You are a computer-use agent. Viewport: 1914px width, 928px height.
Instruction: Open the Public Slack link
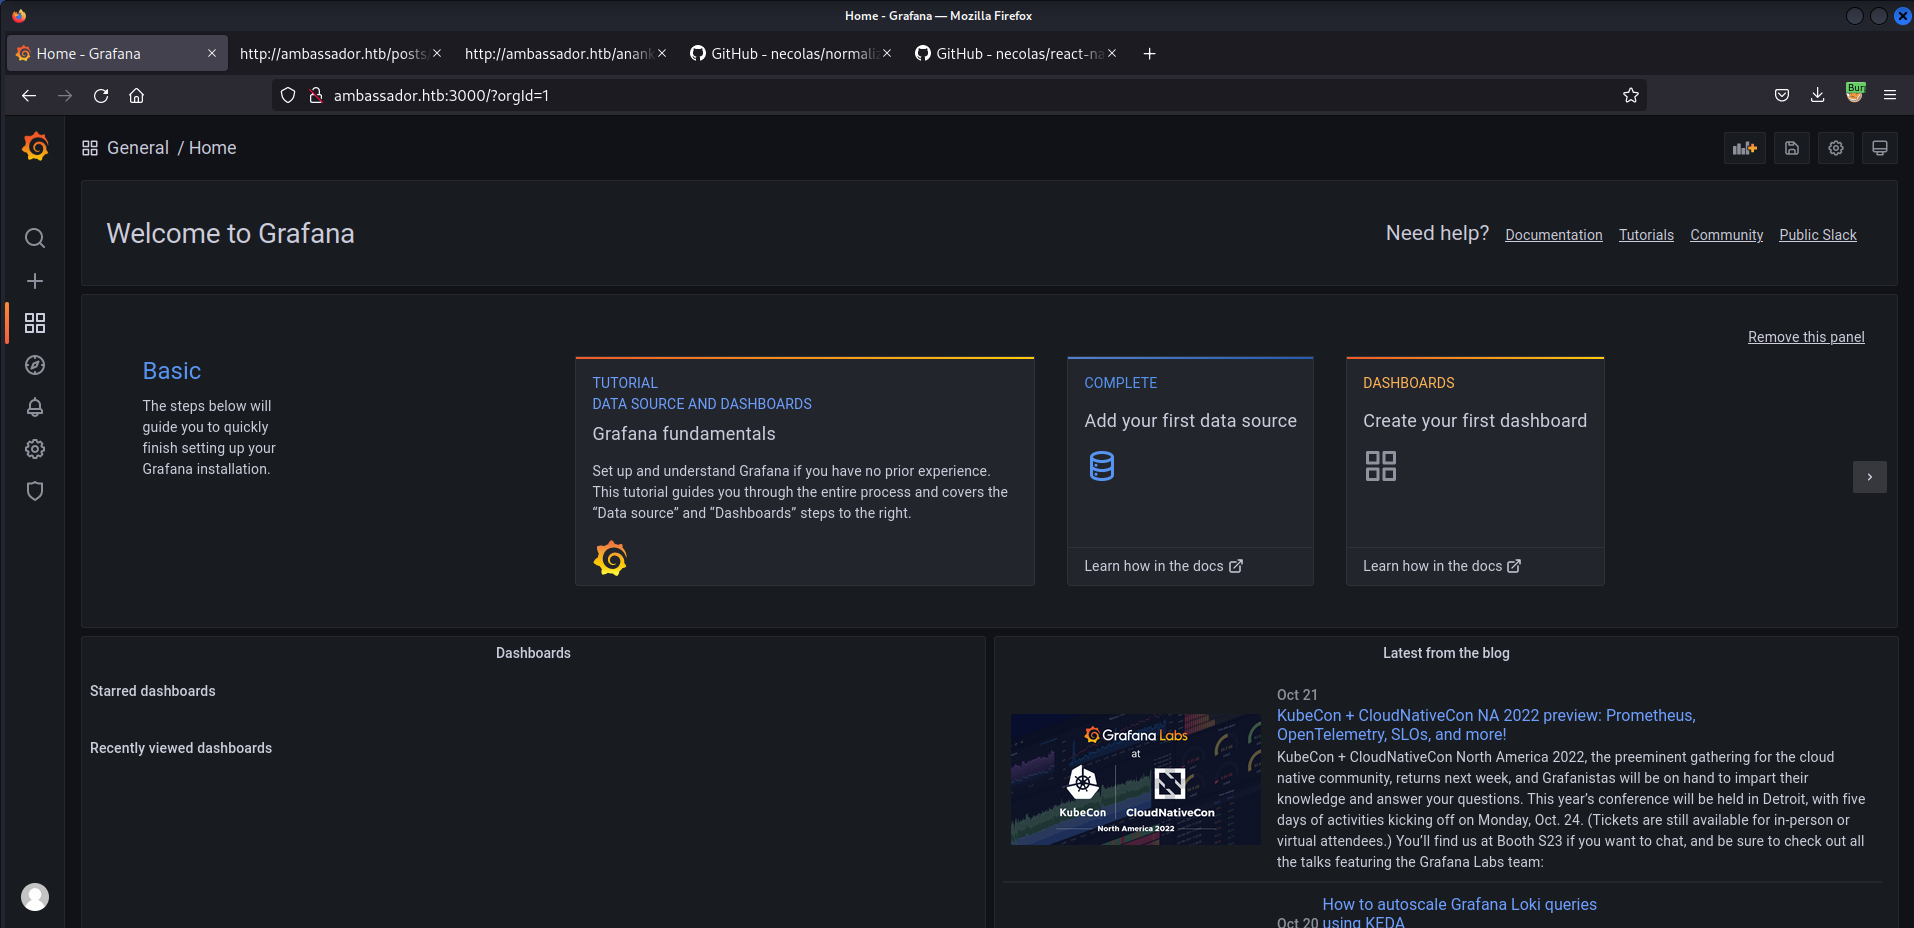(1818, 235)
